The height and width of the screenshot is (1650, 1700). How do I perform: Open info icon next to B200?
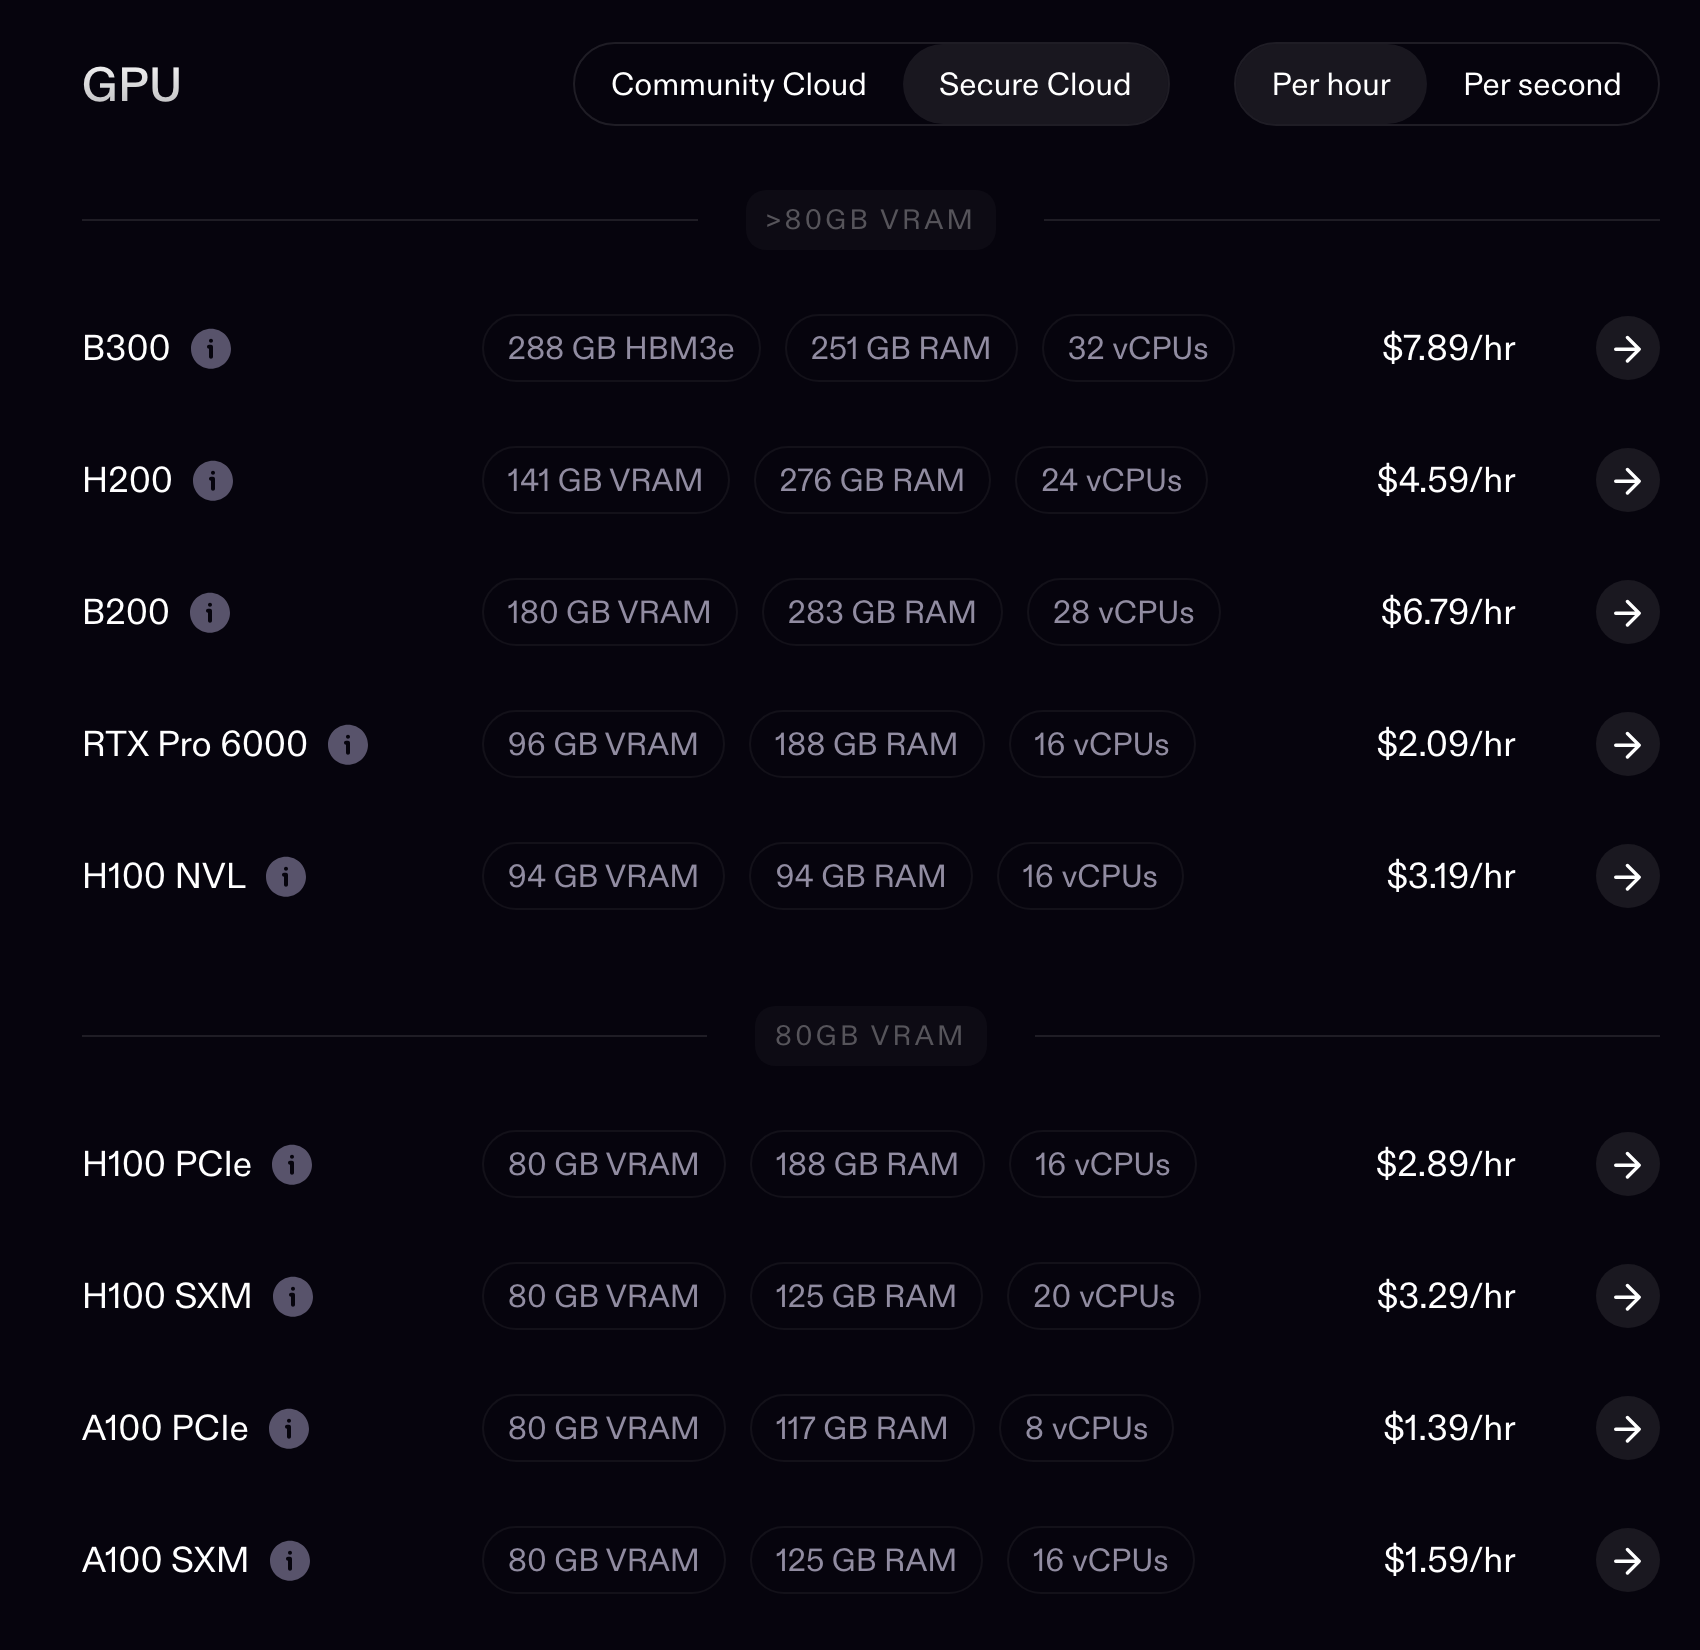pyautogui.click(x=210, y=613)
